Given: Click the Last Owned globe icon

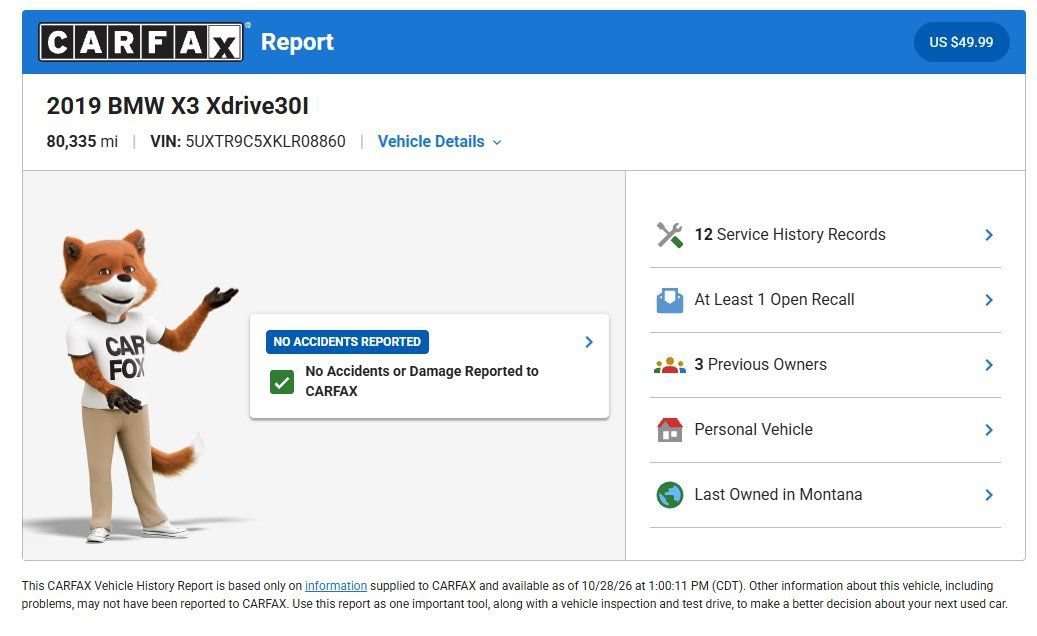Looking at the screenshot, I should [x=669, y=495].
